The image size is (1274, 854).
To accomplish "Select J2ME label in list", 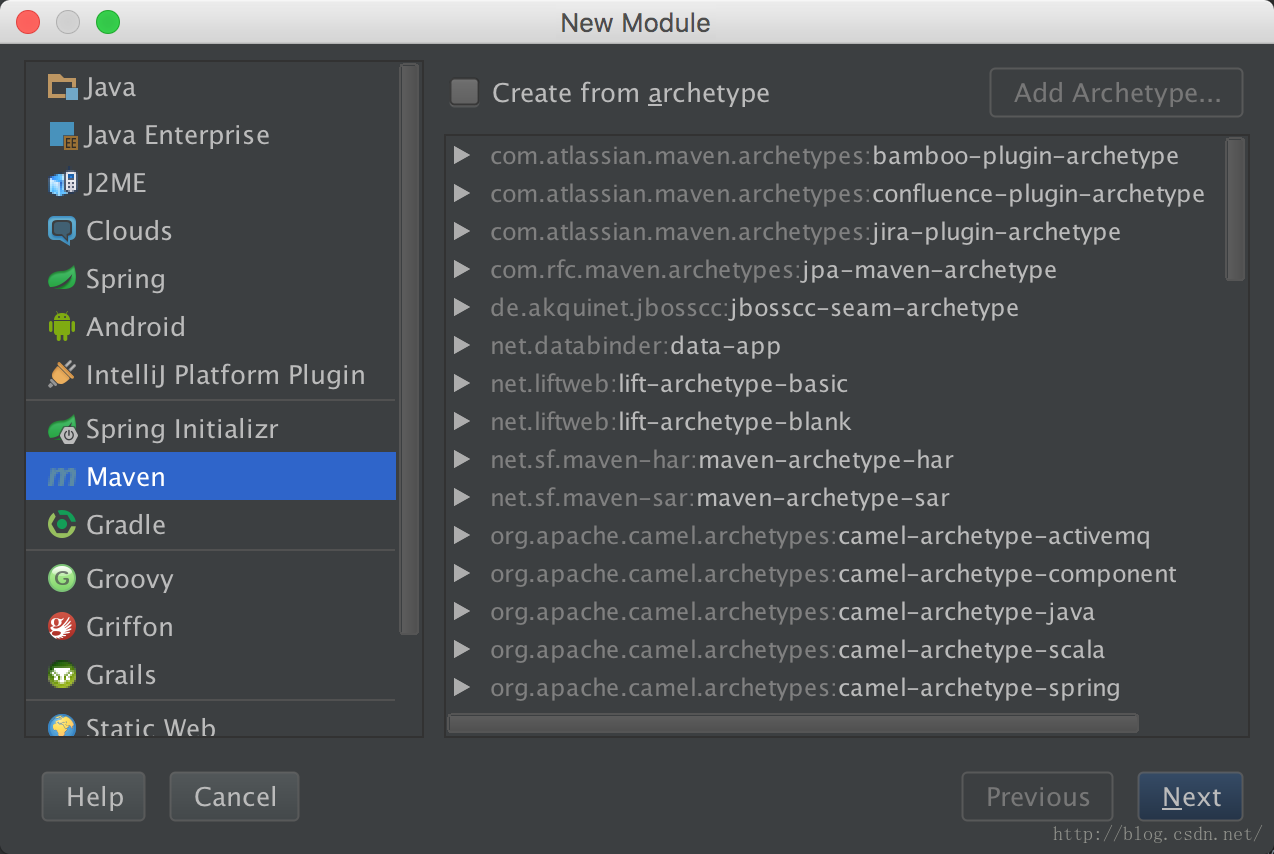I will 116,183.
